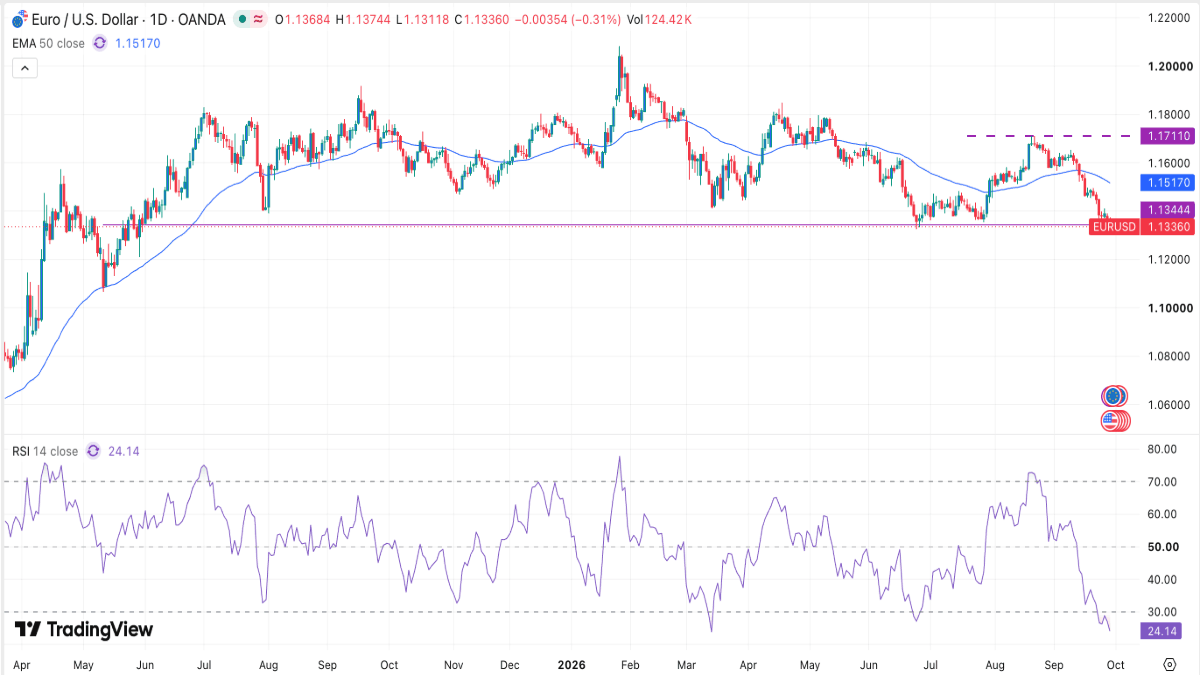Click the purple refresh icon beside RSI 14 close

(x=93, y=451)
